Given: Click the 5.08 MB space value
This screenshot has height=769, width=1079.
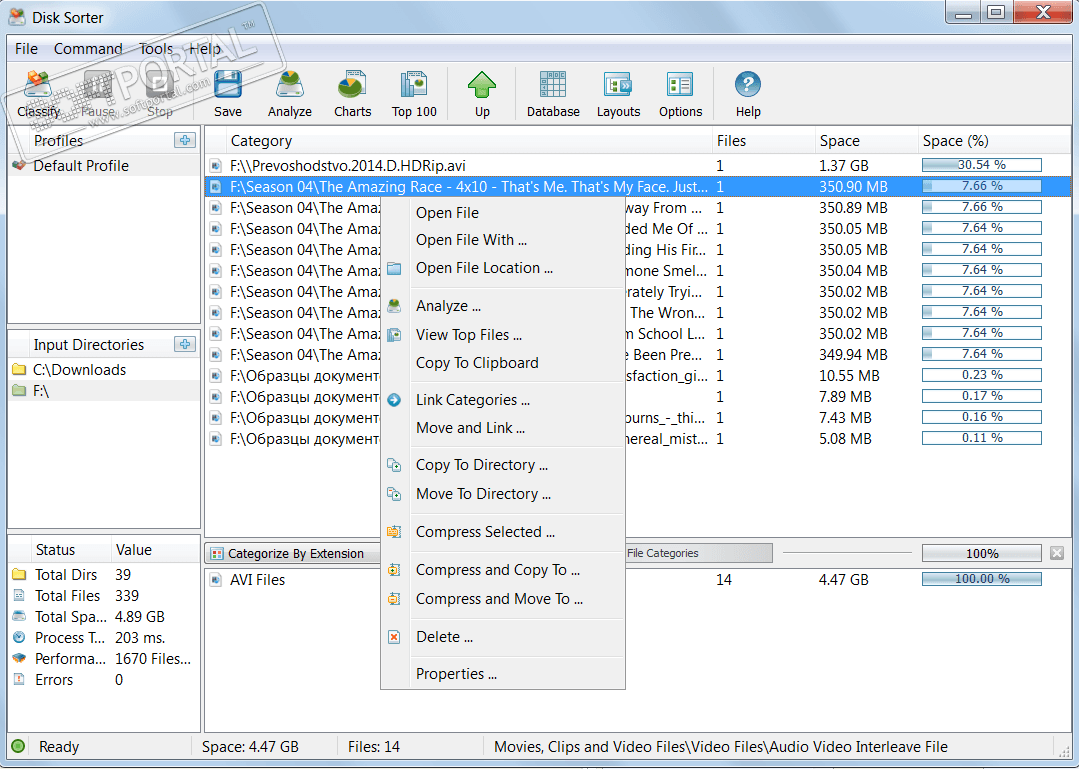Looking at the screenshot, I should click(844, 439).
